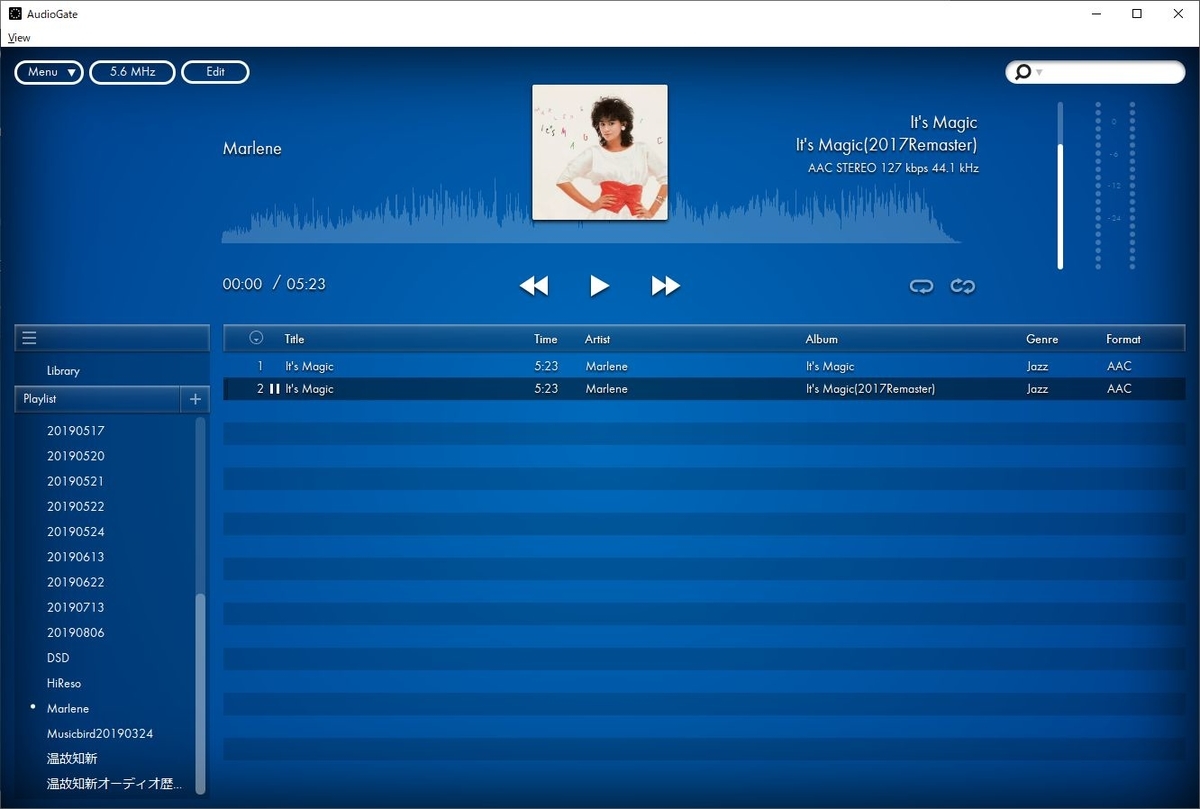Sort by Title column header
The height and width of the screenshot is (809, 1200).
pos(294,339)
